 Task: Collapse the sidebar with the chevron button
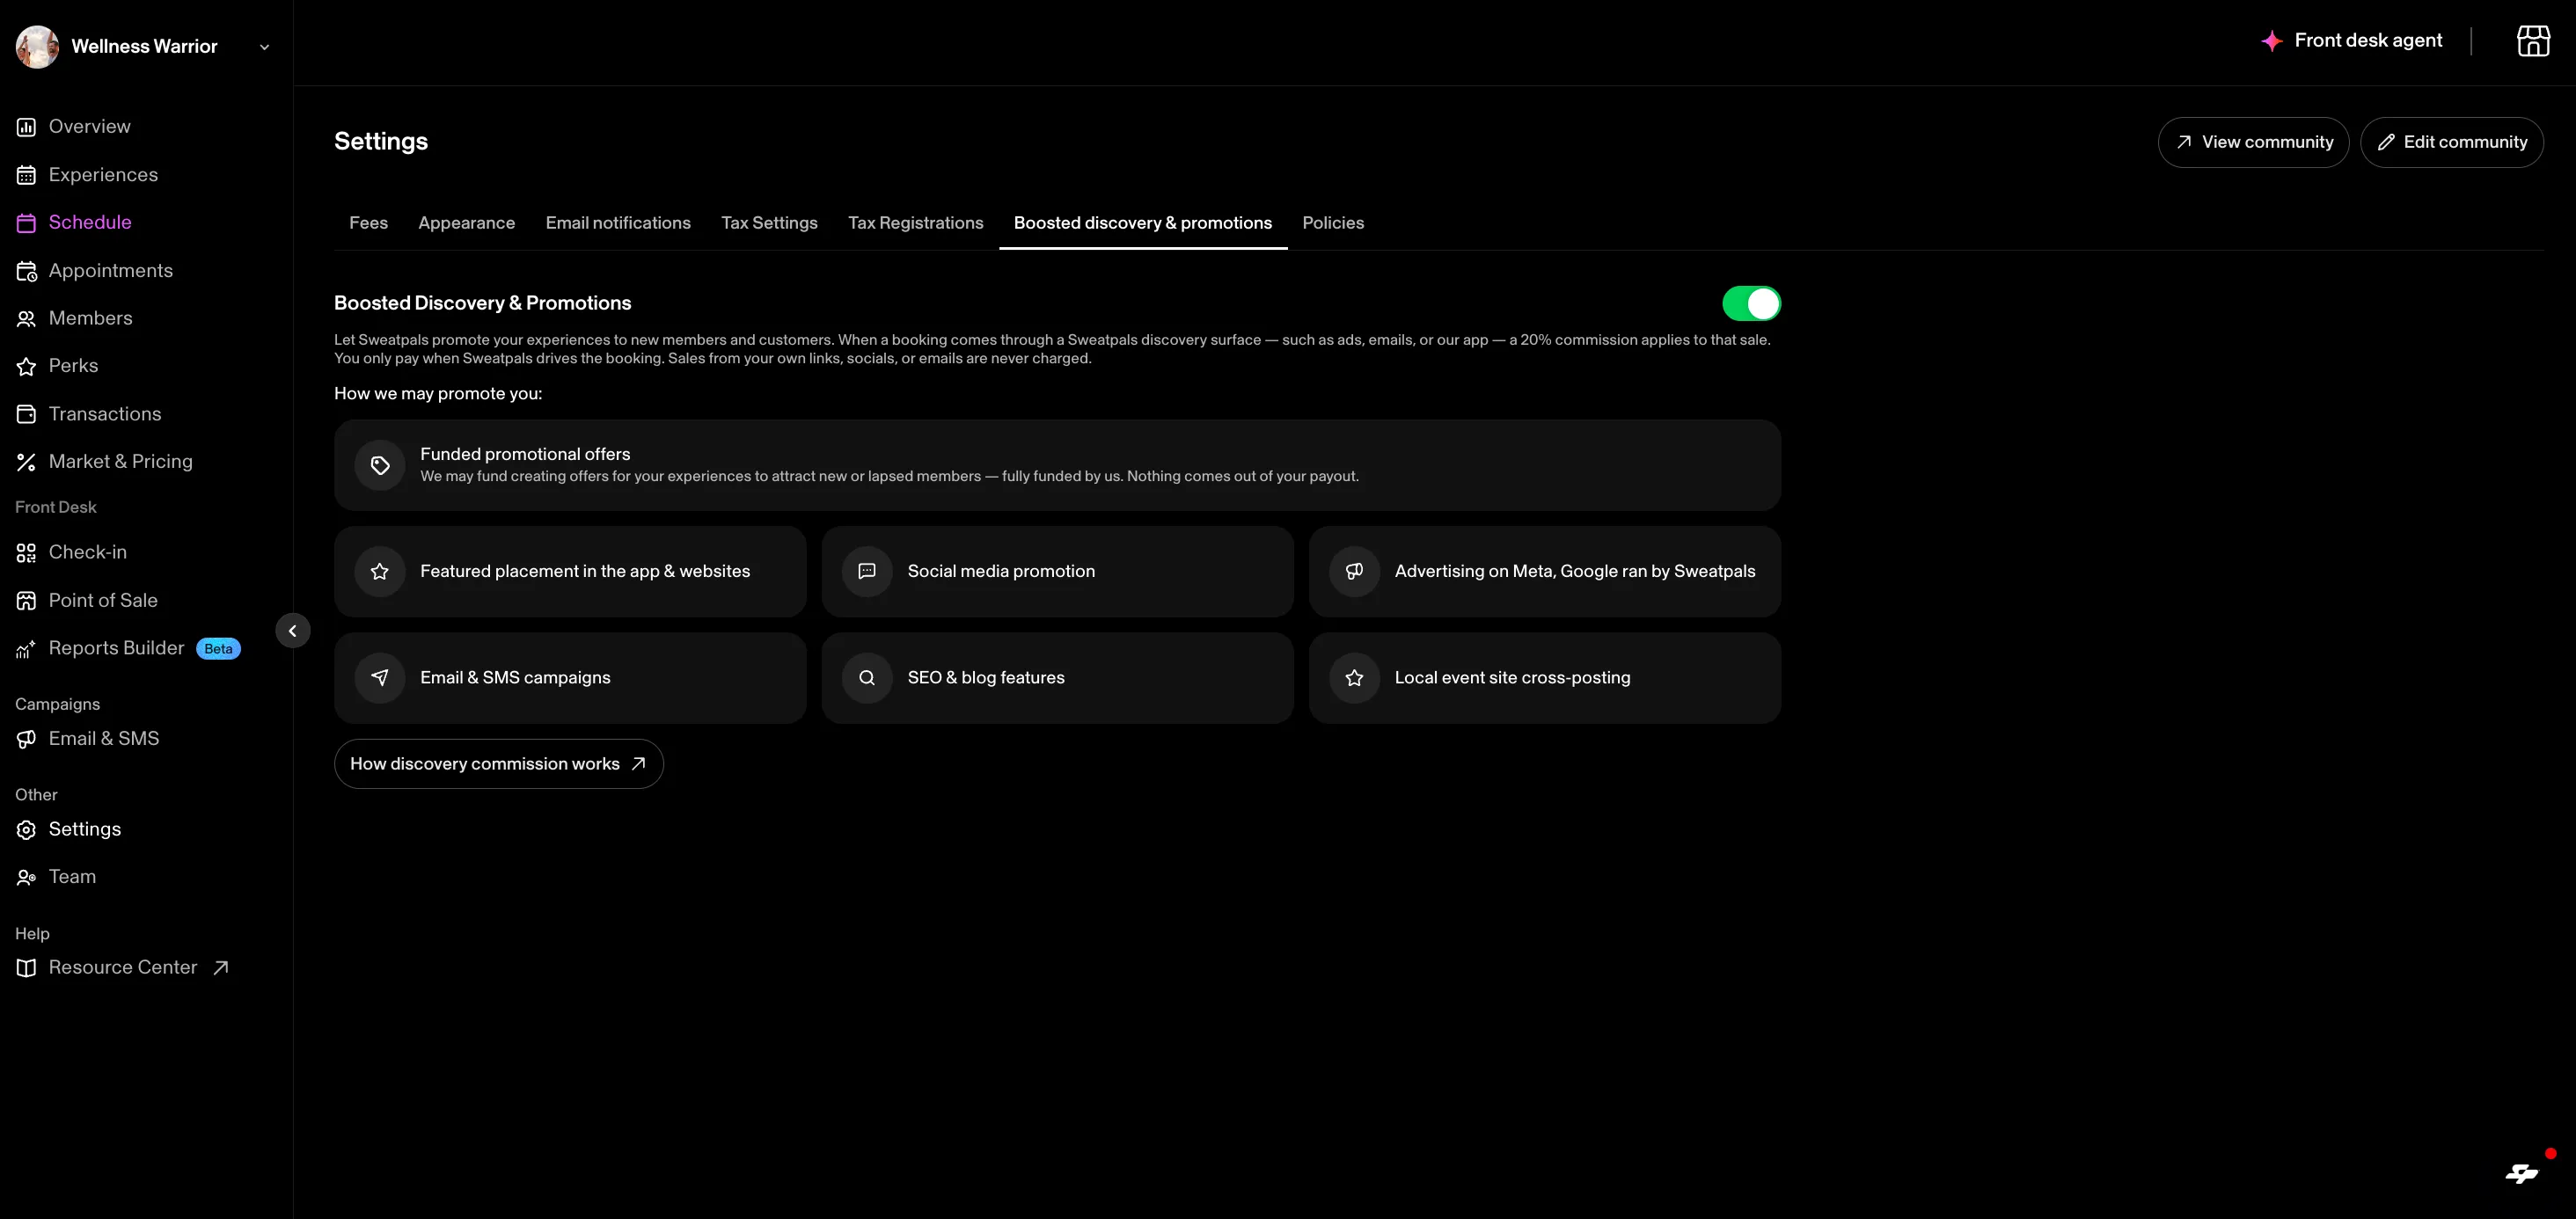[293, 631]
